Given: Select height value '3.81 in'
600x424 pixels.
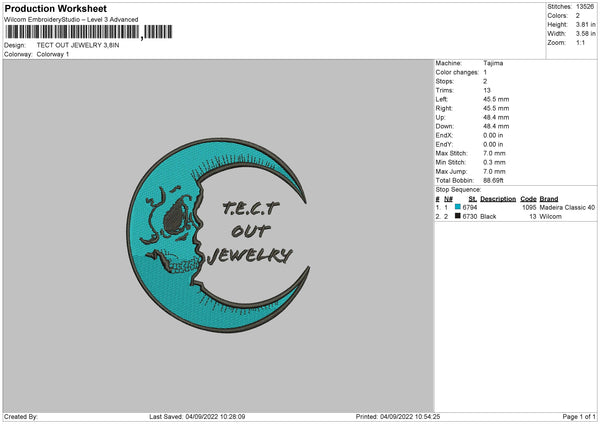Looking at the screenshot, I should [585, 24].
